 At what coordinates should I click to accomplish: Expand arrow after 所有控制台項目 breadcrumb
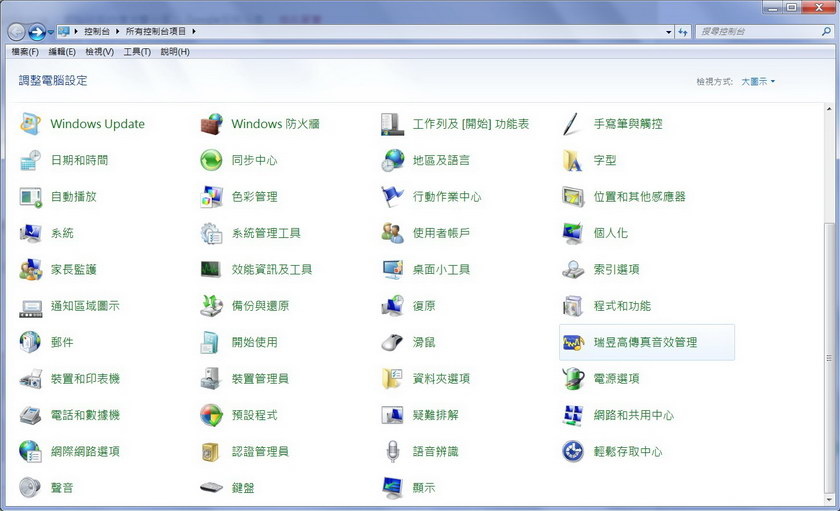pyautogui.click(x=193, y=32)
